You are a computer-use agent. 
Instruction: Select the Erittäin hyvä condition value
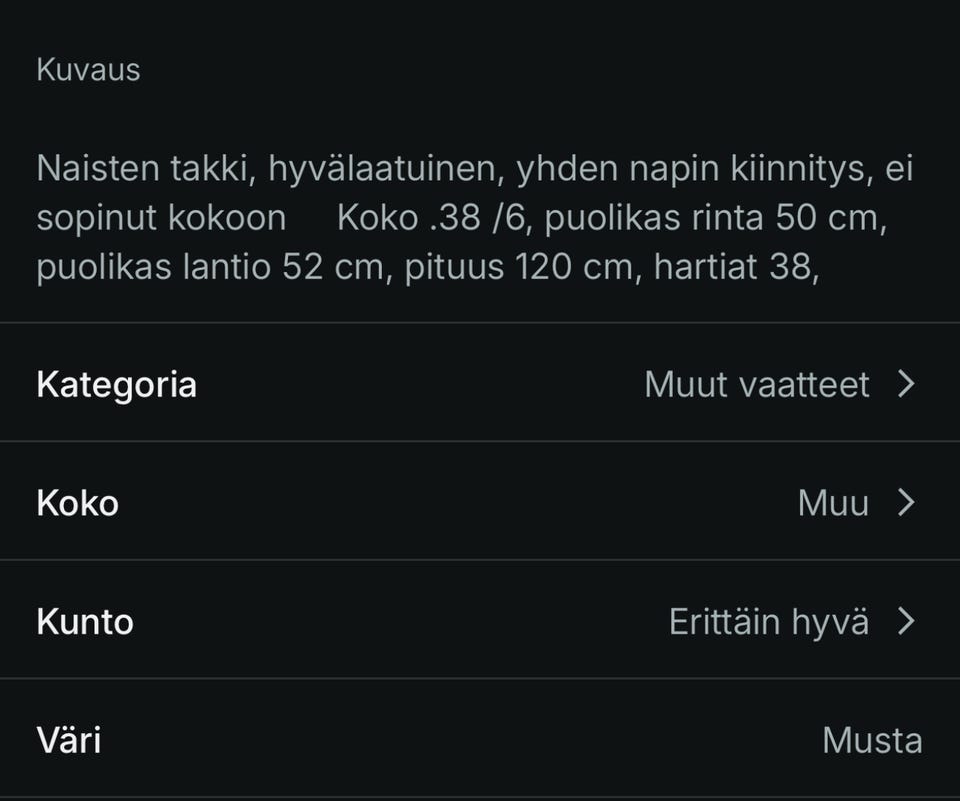coord(770,621)
